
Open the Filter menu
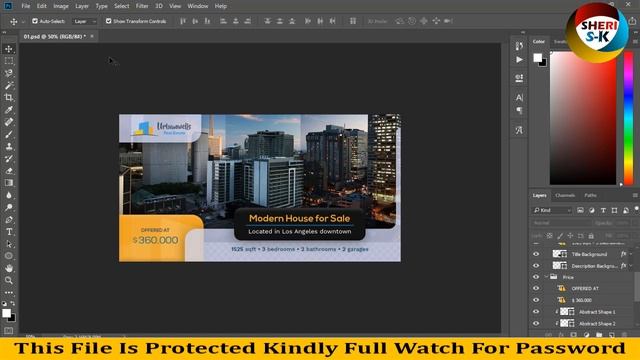142,6
